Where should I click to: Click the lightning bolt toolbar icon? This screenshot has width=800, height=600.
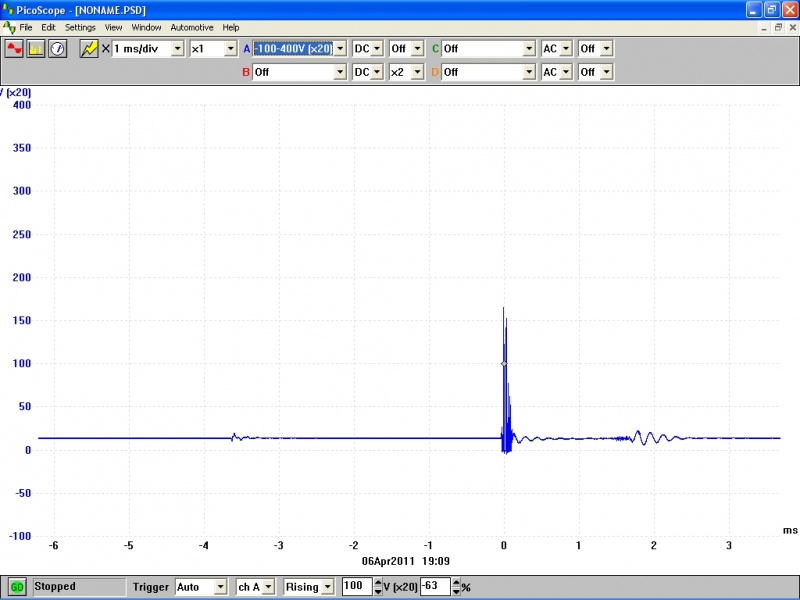pyautogui.click(x=89, y=48)
